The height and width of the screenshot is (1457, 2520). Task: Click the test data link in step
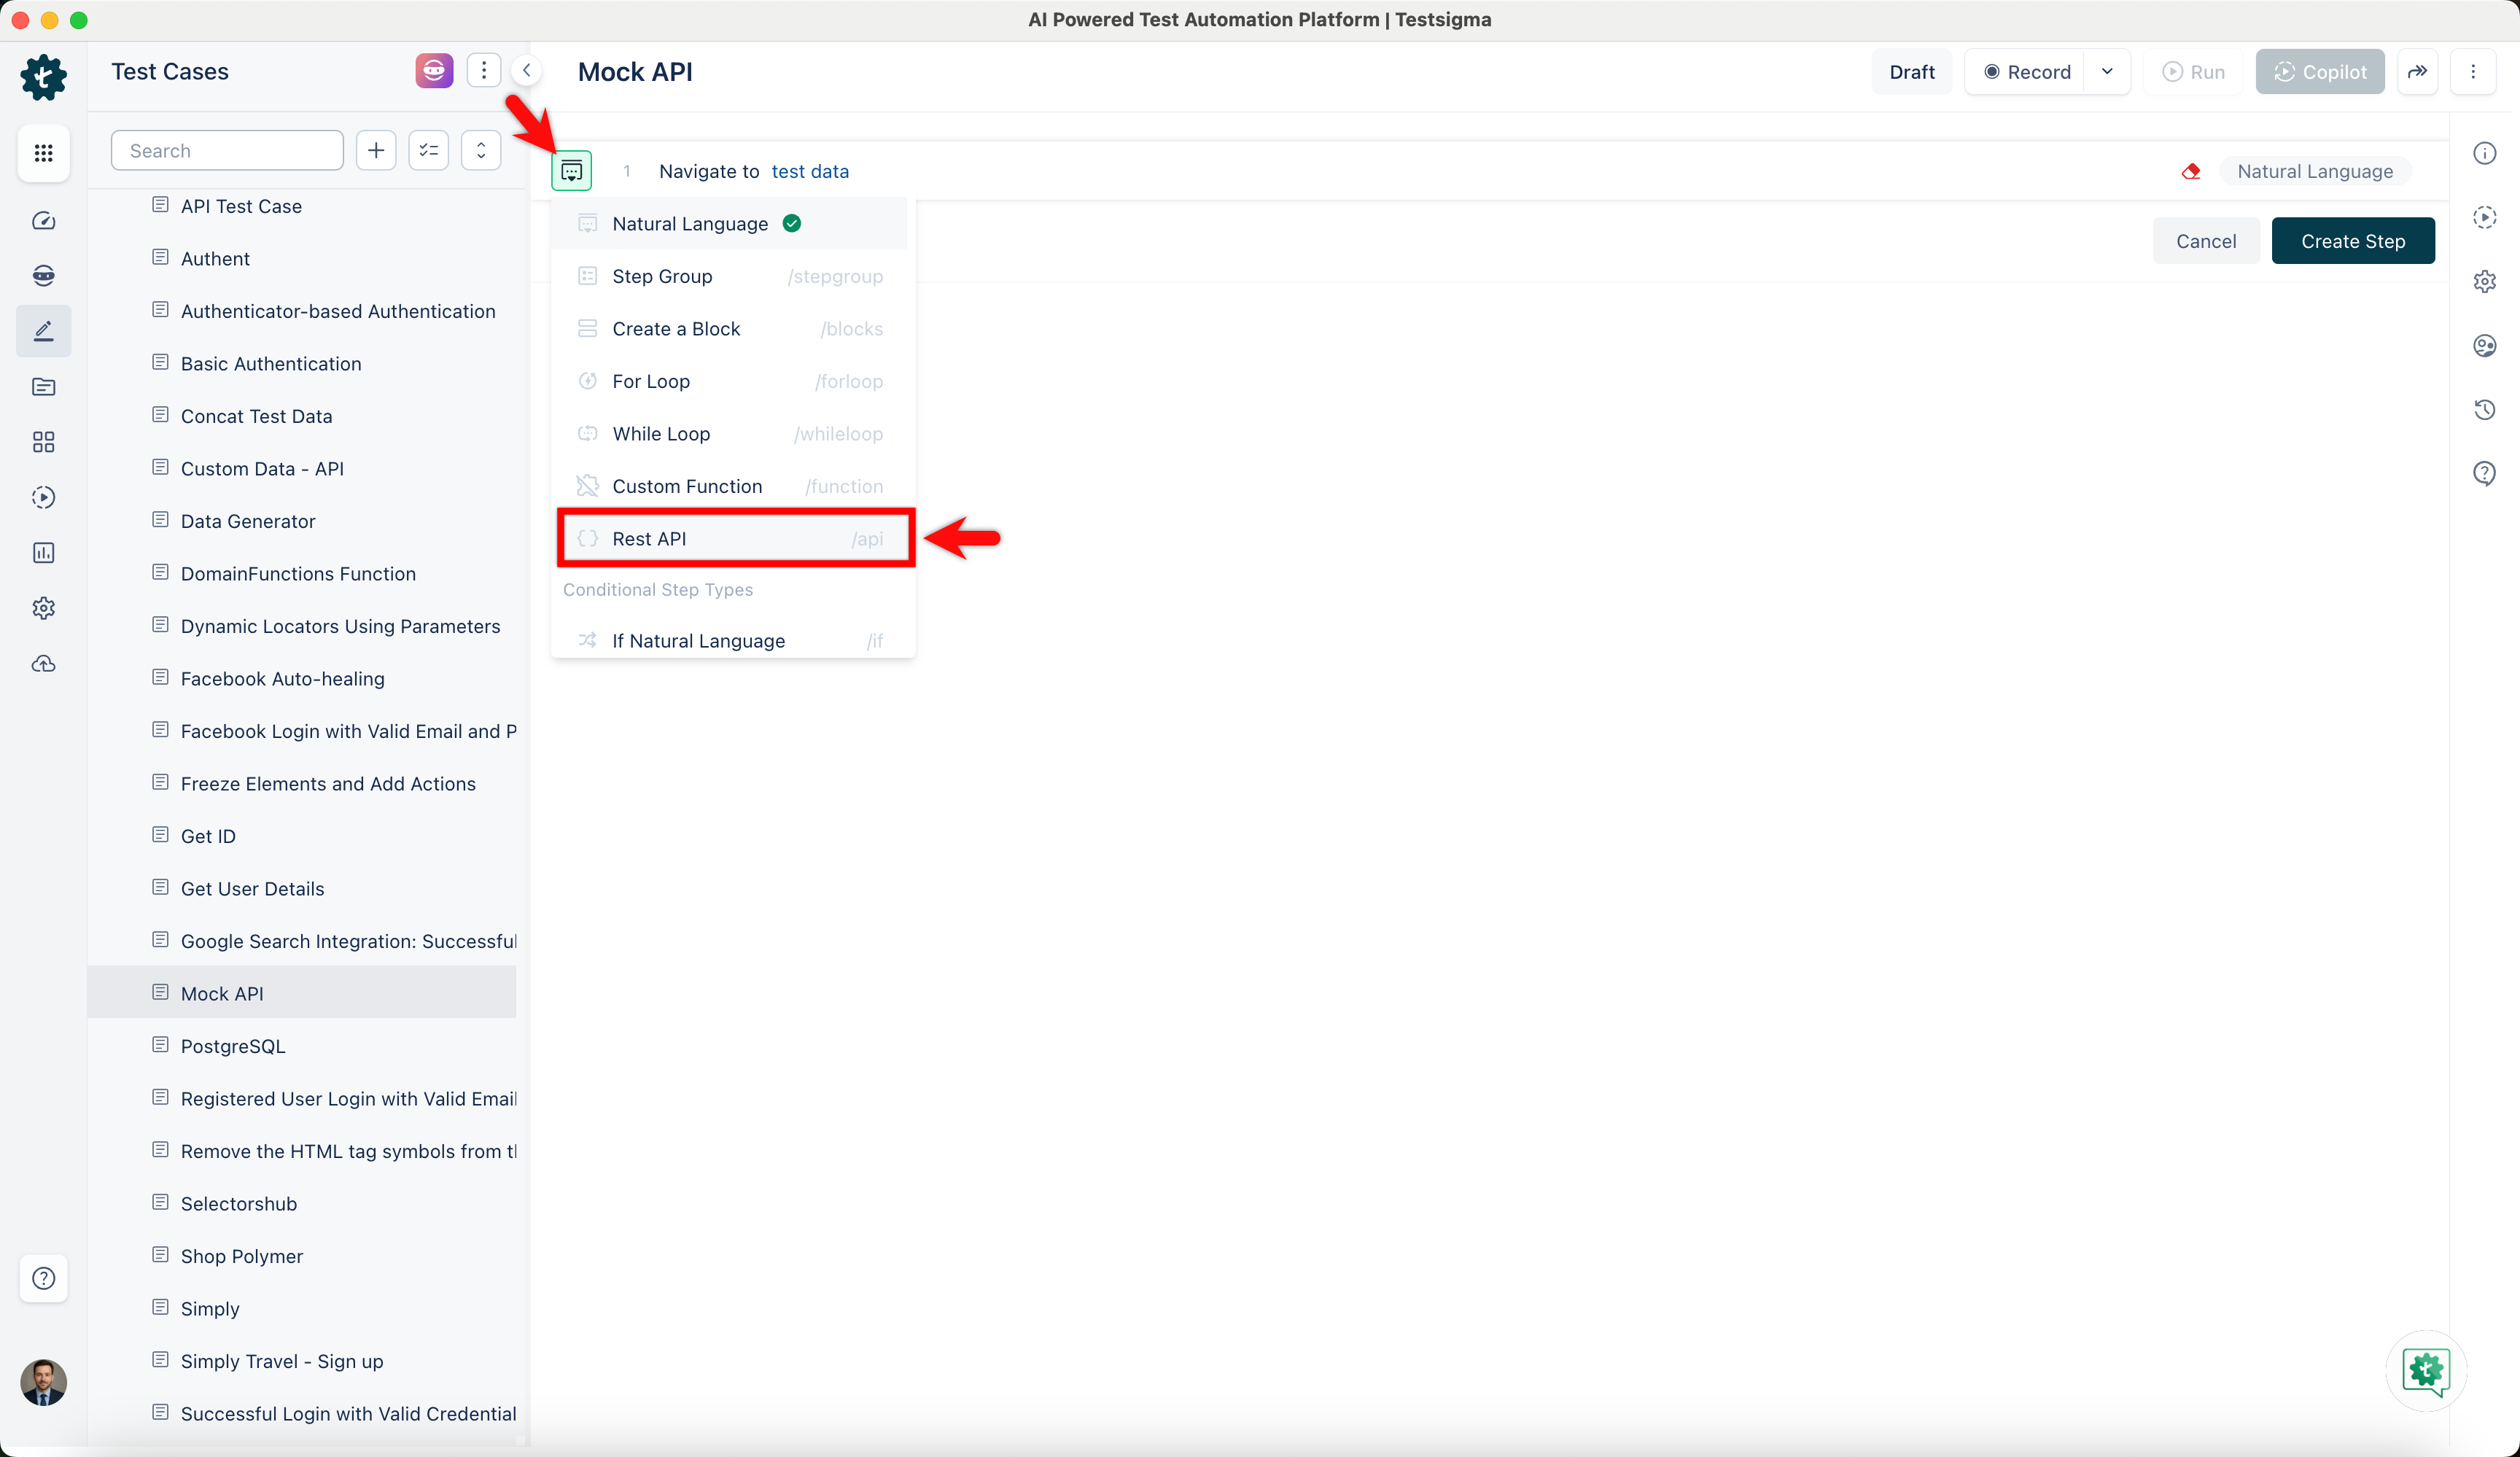coord(810,171)
